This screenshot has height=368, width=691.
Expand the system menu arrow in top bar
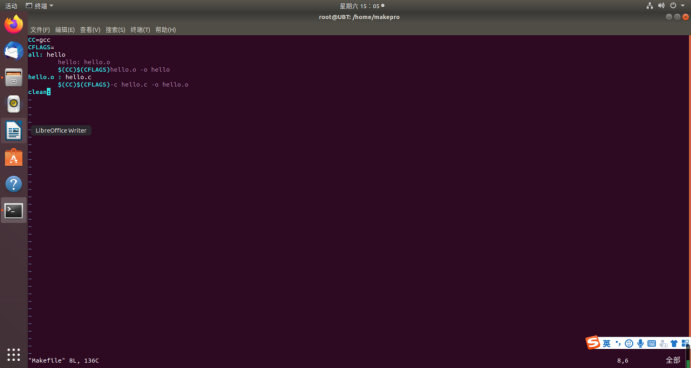click(x=683, y=6)
